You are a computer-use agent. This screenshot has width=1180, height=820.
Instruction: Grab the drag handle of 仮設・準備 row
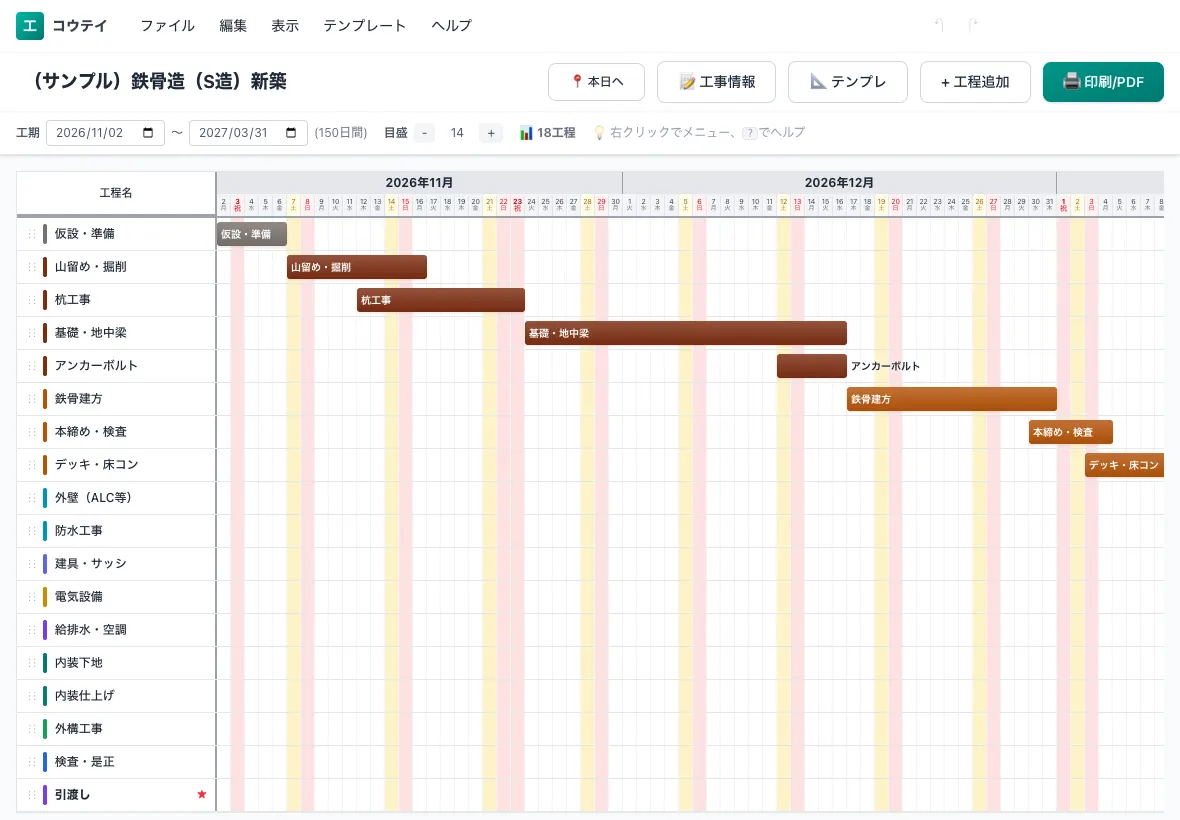pyautogui.click(x=32, y=234)
